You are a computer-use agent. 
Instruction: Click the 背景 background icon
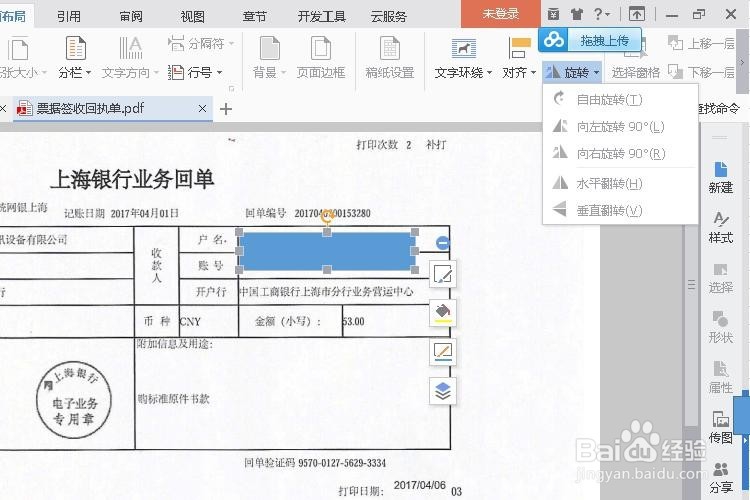(x=269, y=48)
